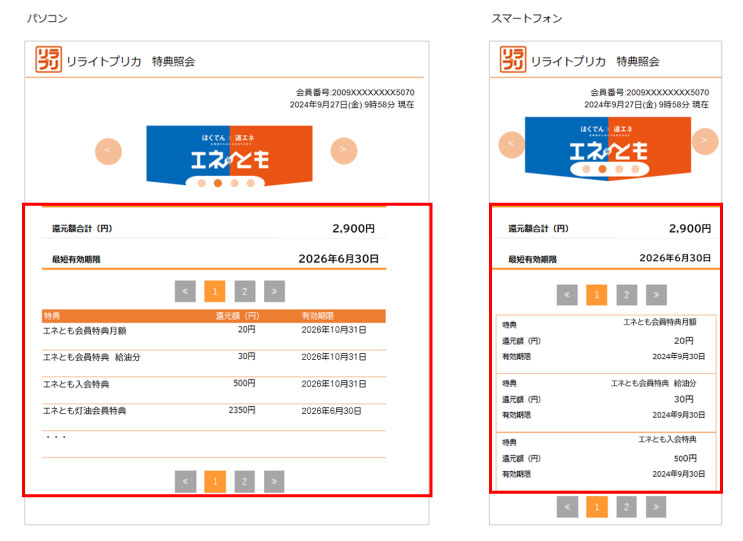Select page 1 in パソコン upper pager

click(x=215, y=291)
